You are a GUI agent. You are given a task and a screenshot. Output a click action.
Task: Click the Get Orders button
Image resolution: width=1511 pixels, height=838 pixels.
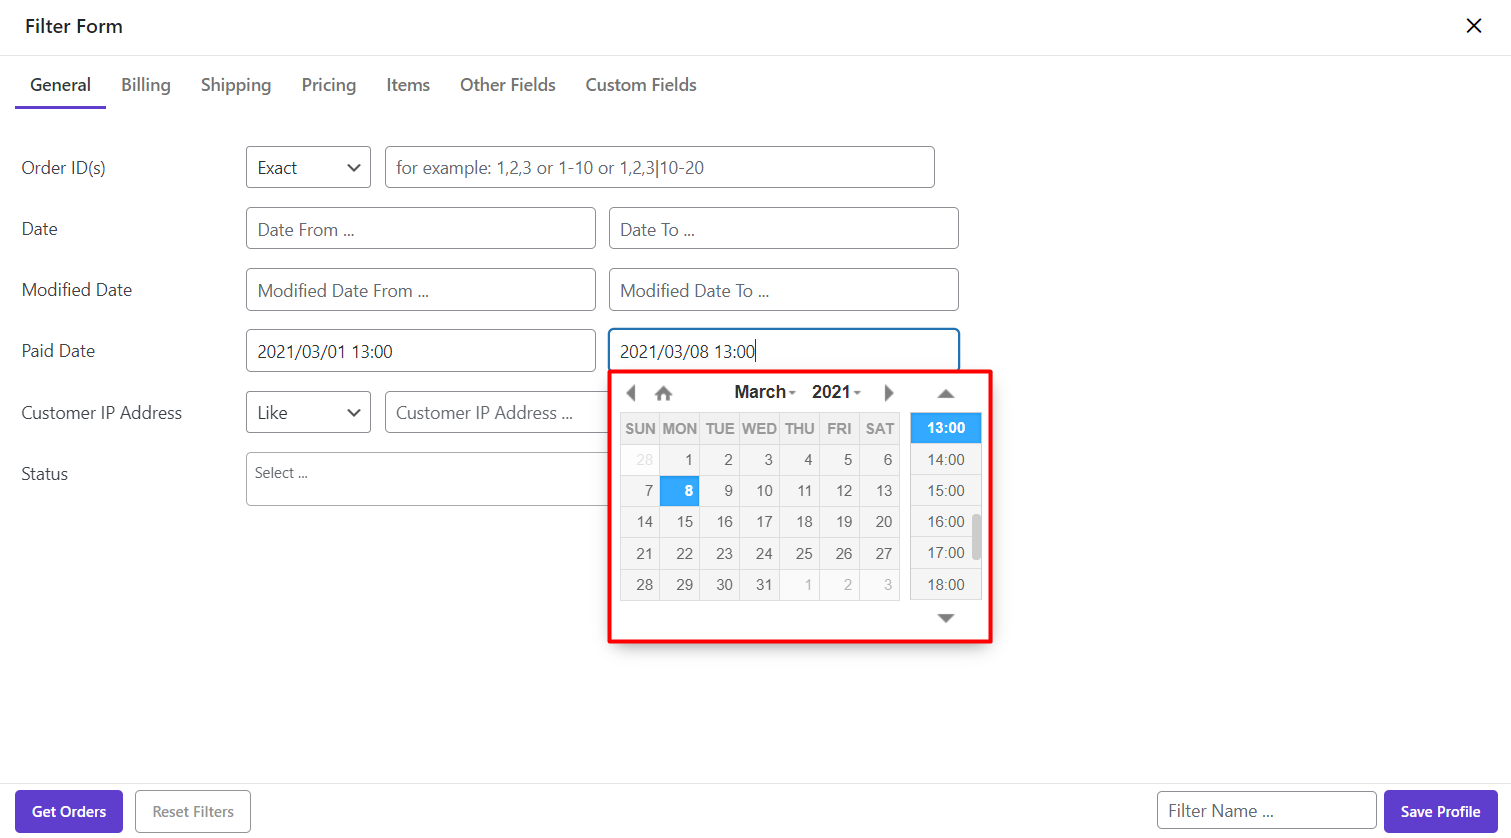(x=69, y=811)
